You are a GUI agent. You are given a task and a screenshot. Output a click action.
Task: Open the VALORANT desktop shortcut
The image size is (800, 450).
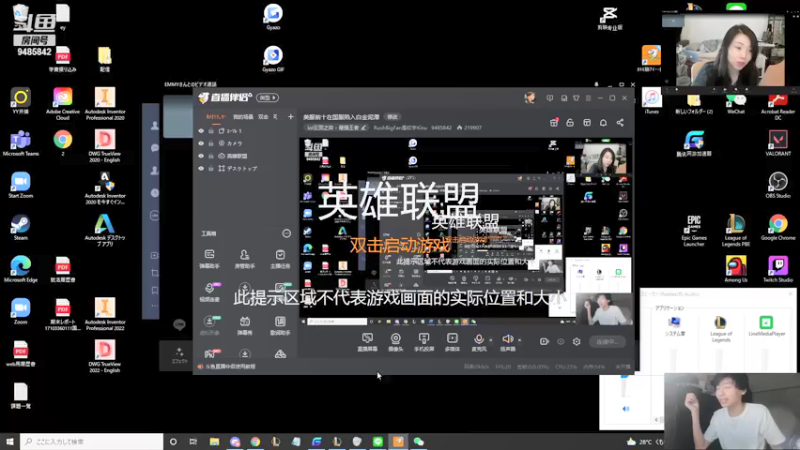(x=778, y=143)
